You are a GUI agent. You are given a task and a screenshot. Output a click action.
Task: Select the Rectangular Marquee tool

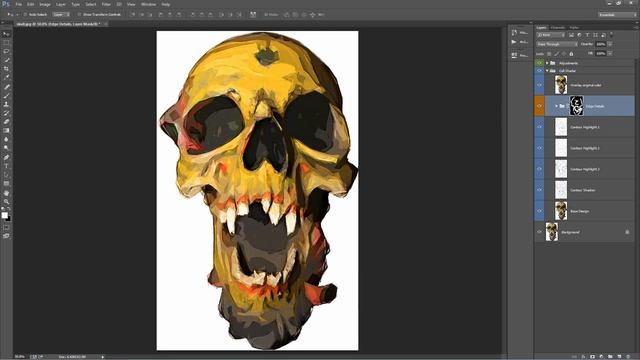click(6, 43)
